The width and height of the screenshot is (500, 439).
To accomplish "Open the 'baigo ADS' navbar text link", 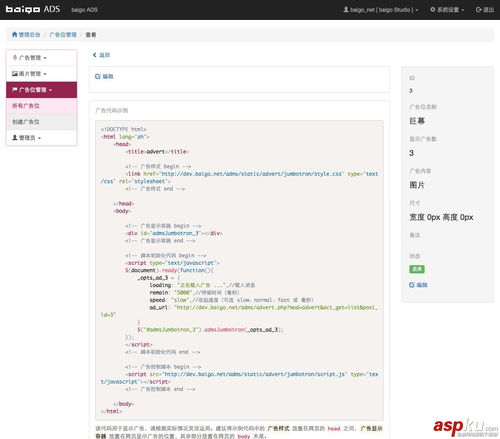I will point(84,10).
